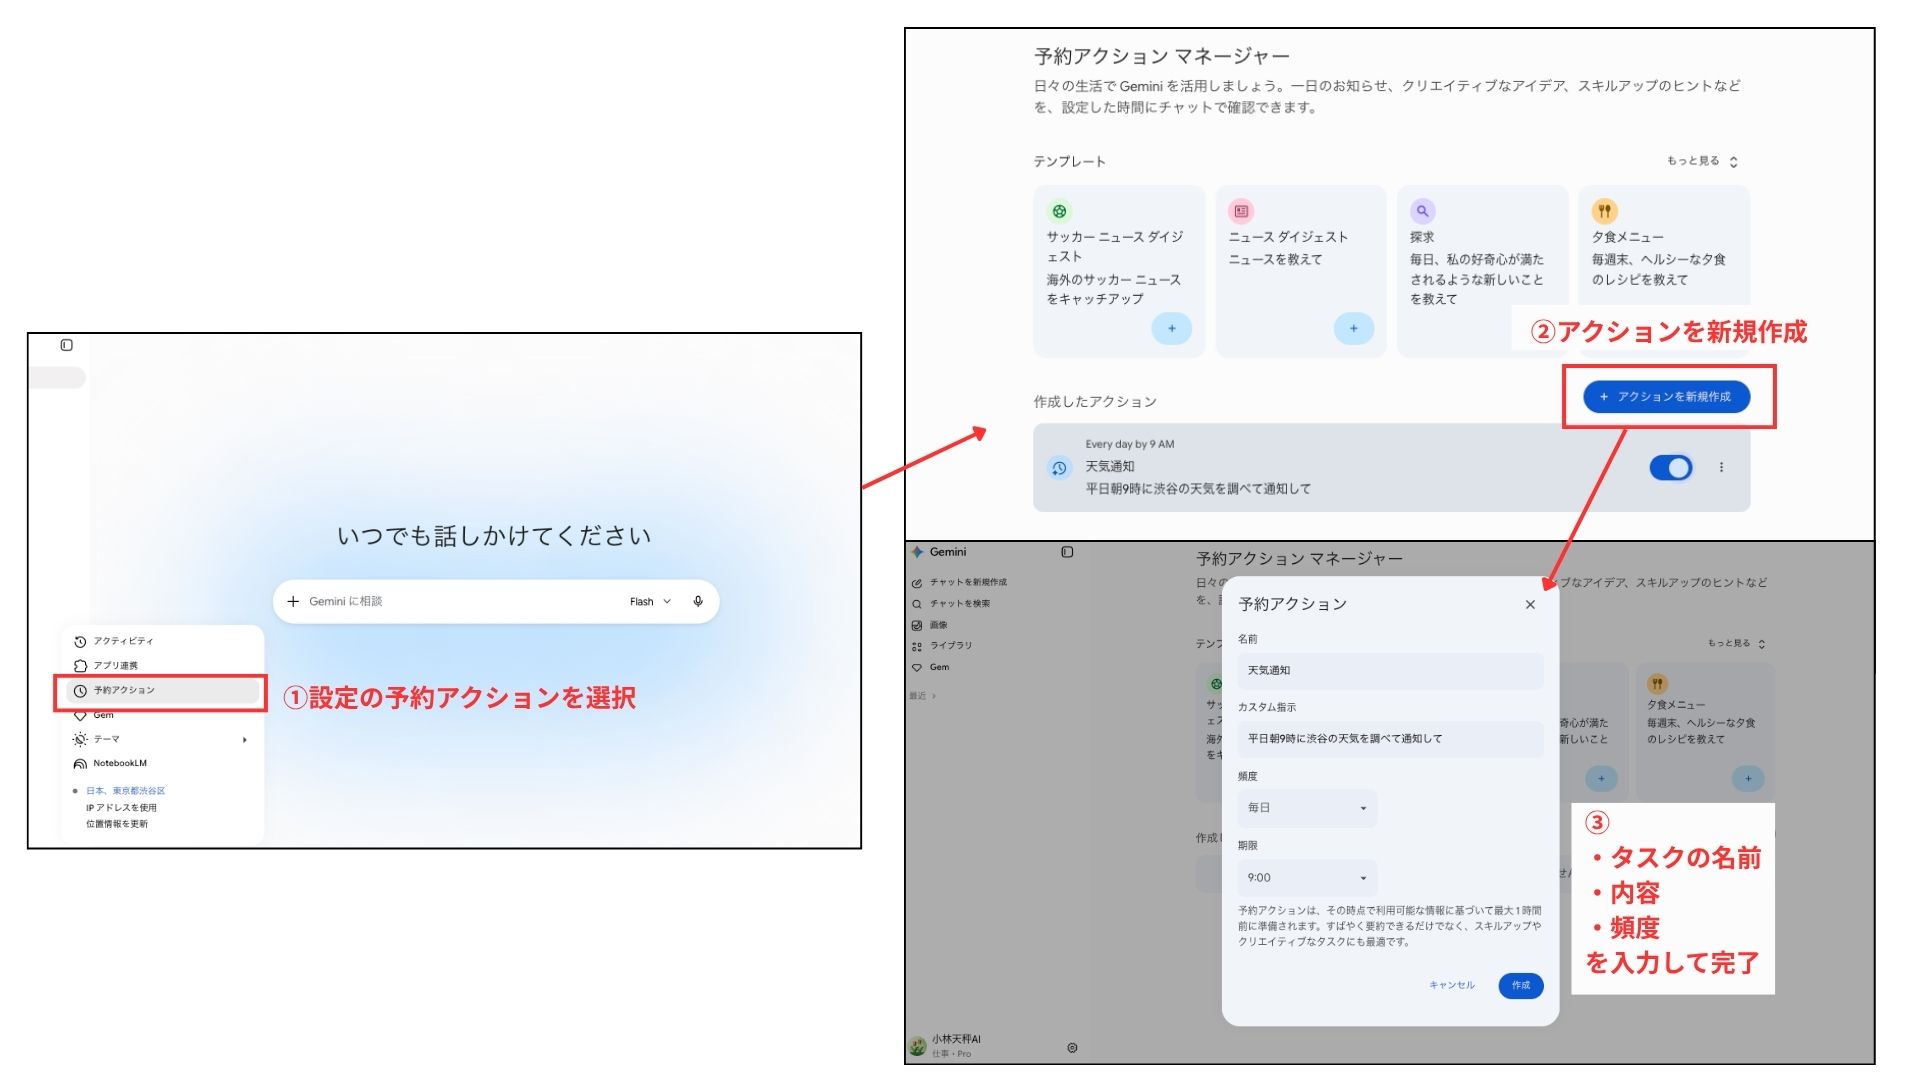This screenshot has width=1920, height=1080.
Task: Open the 期限 dropdown showing 9:00
Action: (1307, 878)
